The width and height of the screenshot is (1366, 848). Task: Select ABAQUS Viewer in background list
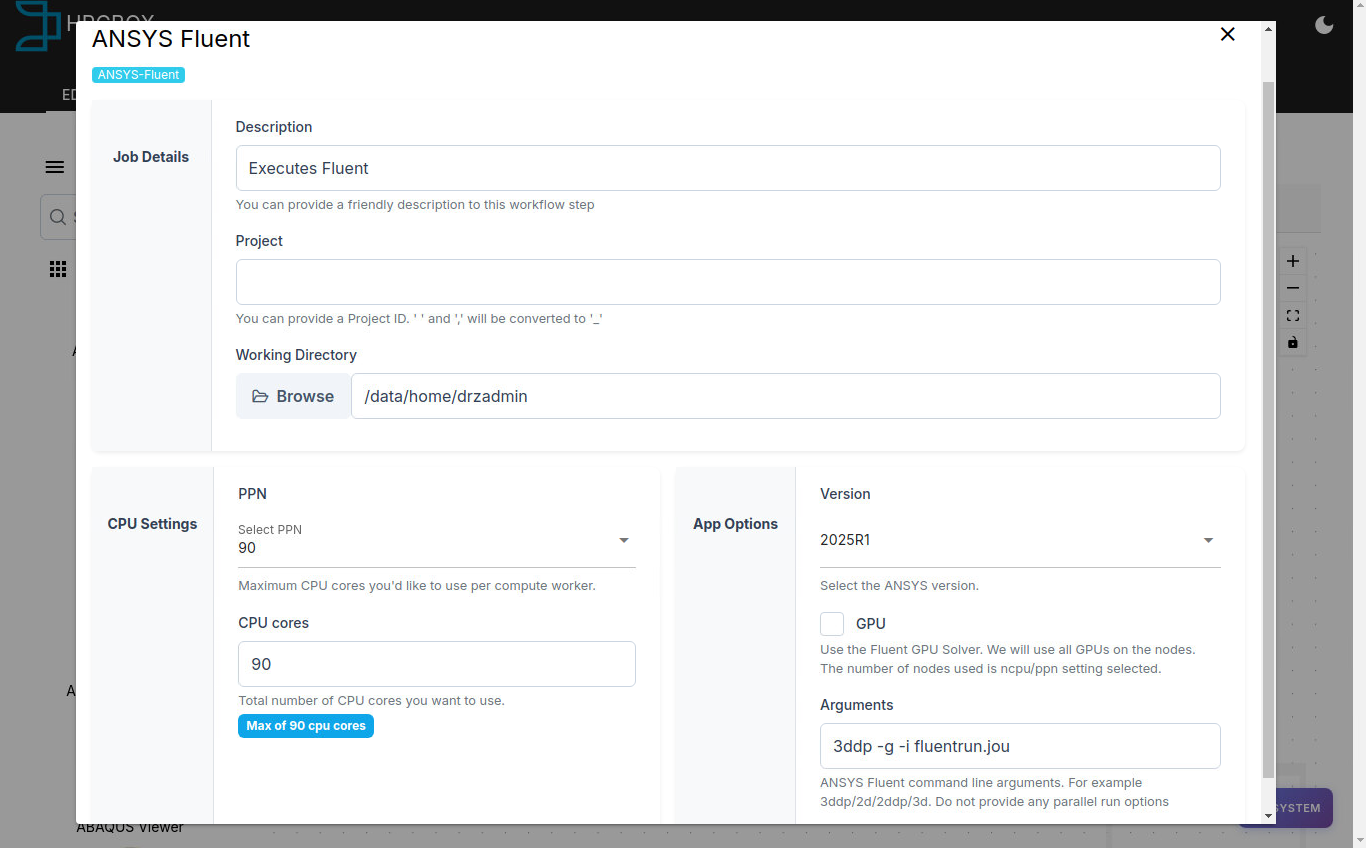tap(130, 827)
